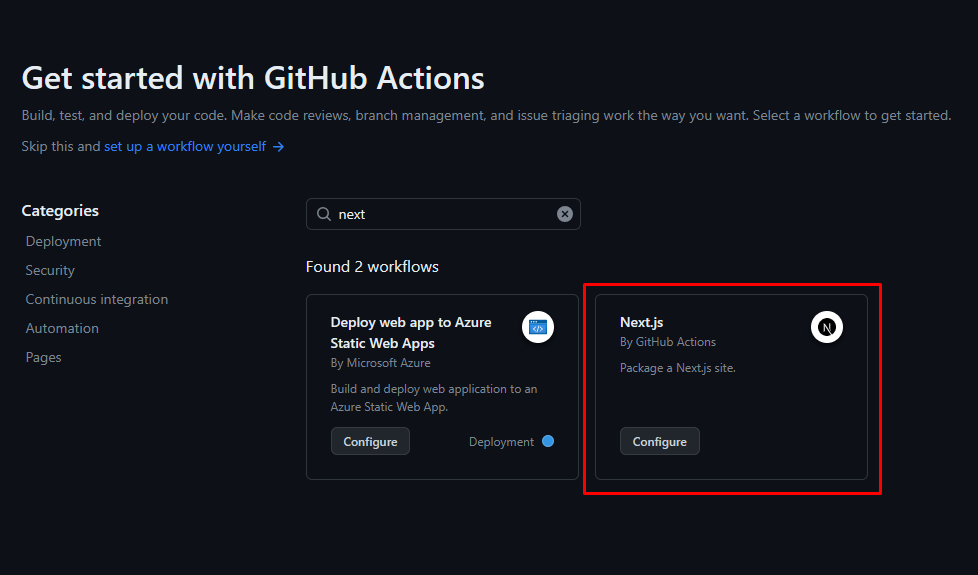Click the Next.js workflow title

click(641, 322)
